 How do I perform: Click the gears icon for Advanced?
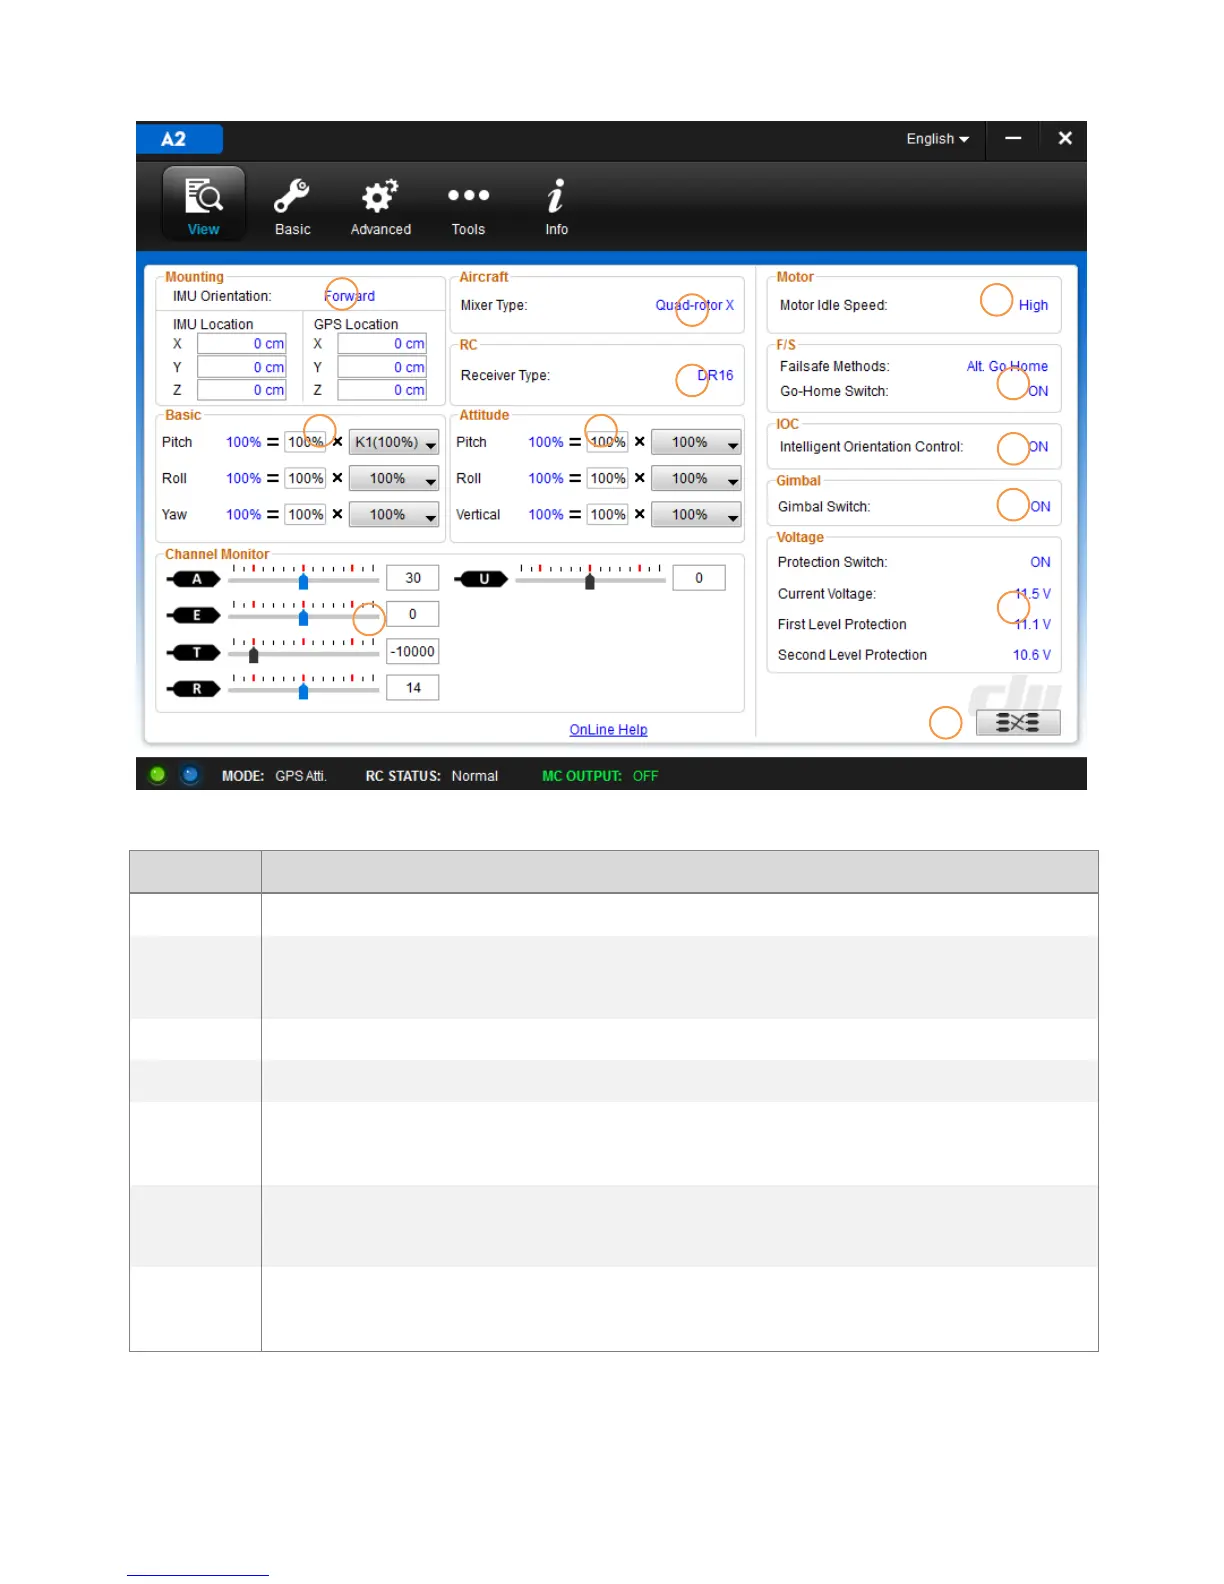pyautogui.click(x=380, y=195)
